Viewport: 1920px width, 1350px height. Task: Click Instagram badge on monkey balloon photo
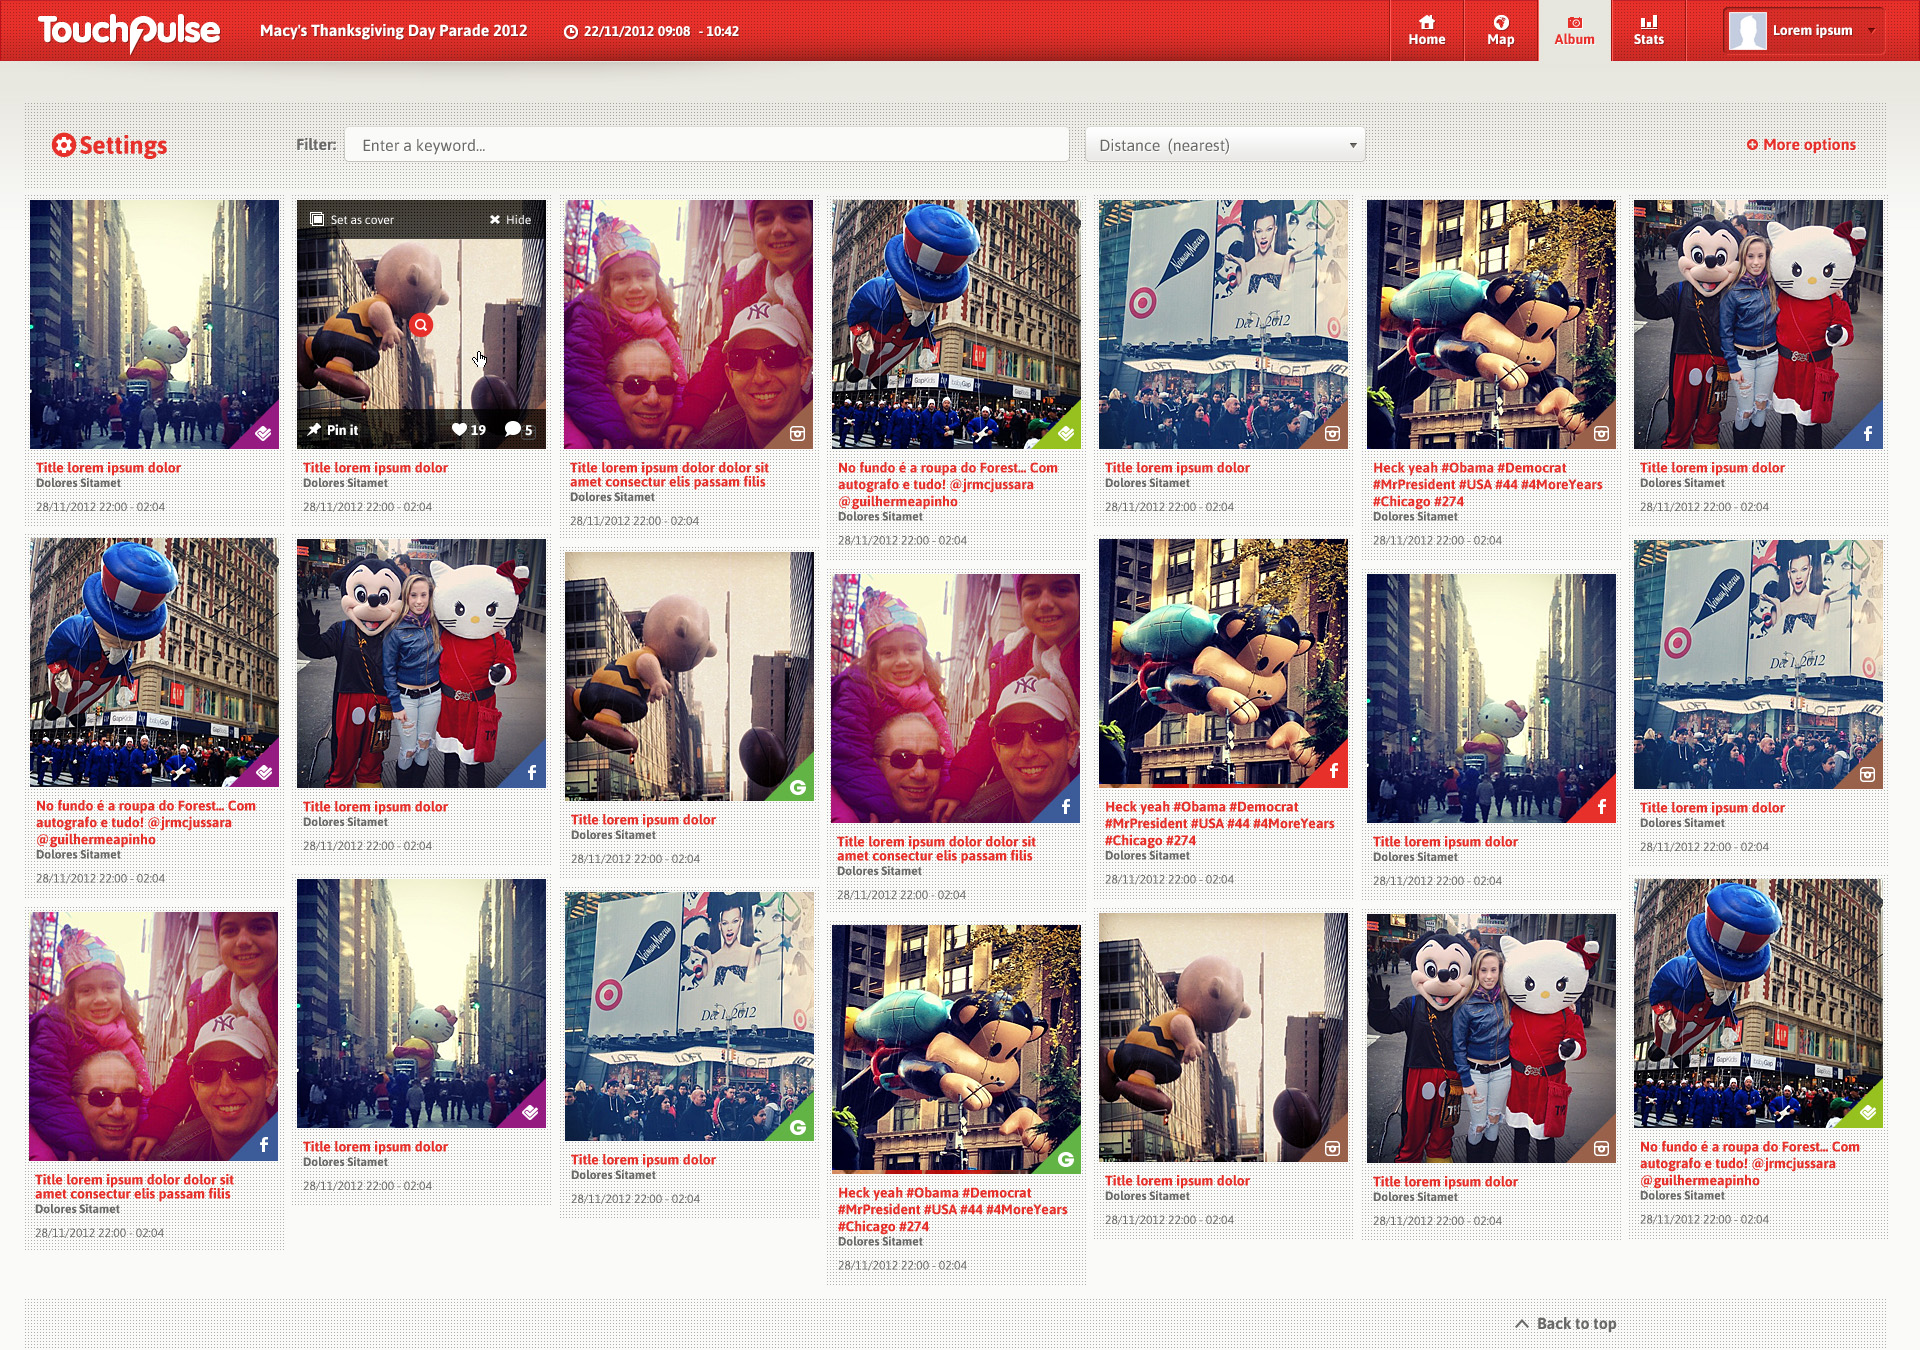1601,433
